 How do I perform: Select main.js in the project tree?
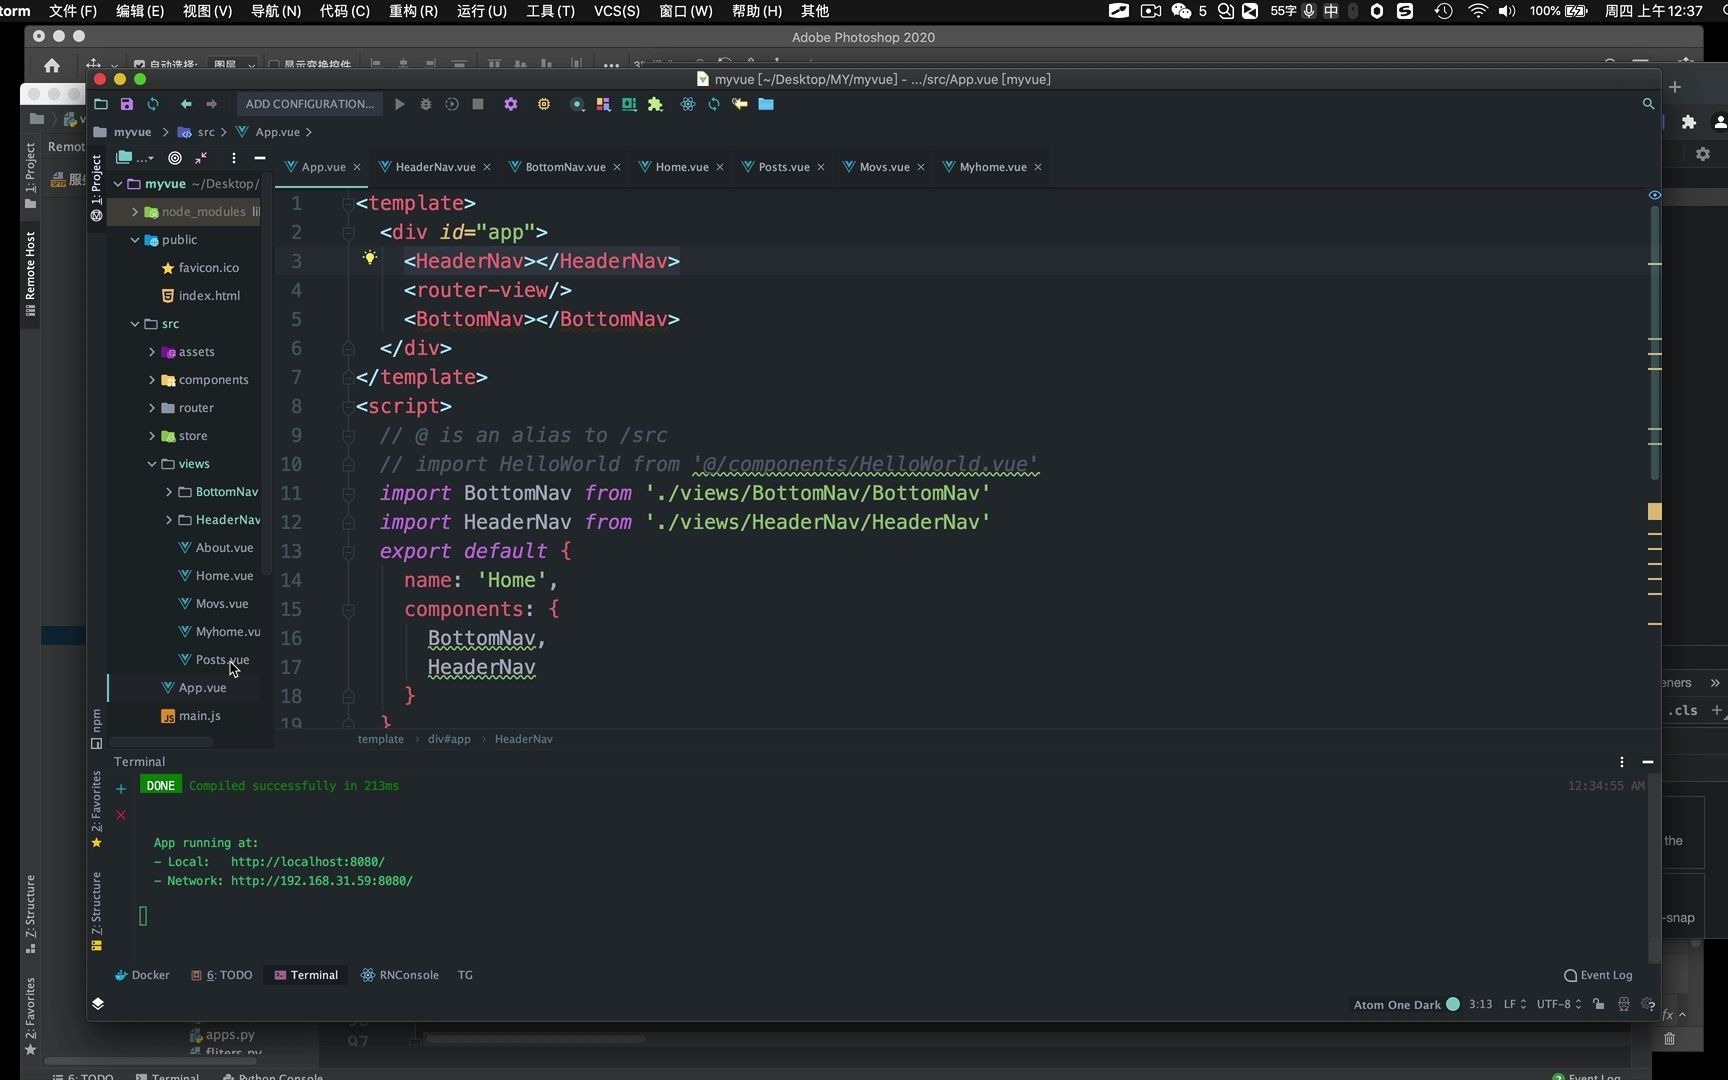pyautogui.click(x=191, y=716)
